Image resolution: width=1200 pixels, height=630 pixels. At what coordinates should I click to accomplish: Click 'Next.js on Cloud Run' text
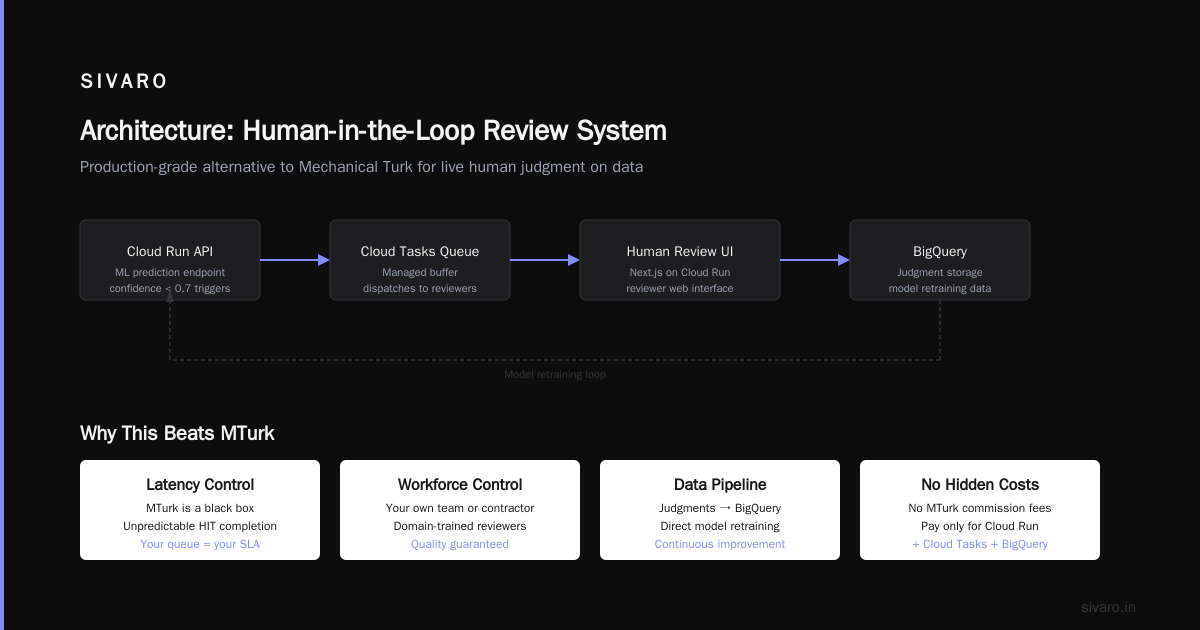tap(680, 273)
